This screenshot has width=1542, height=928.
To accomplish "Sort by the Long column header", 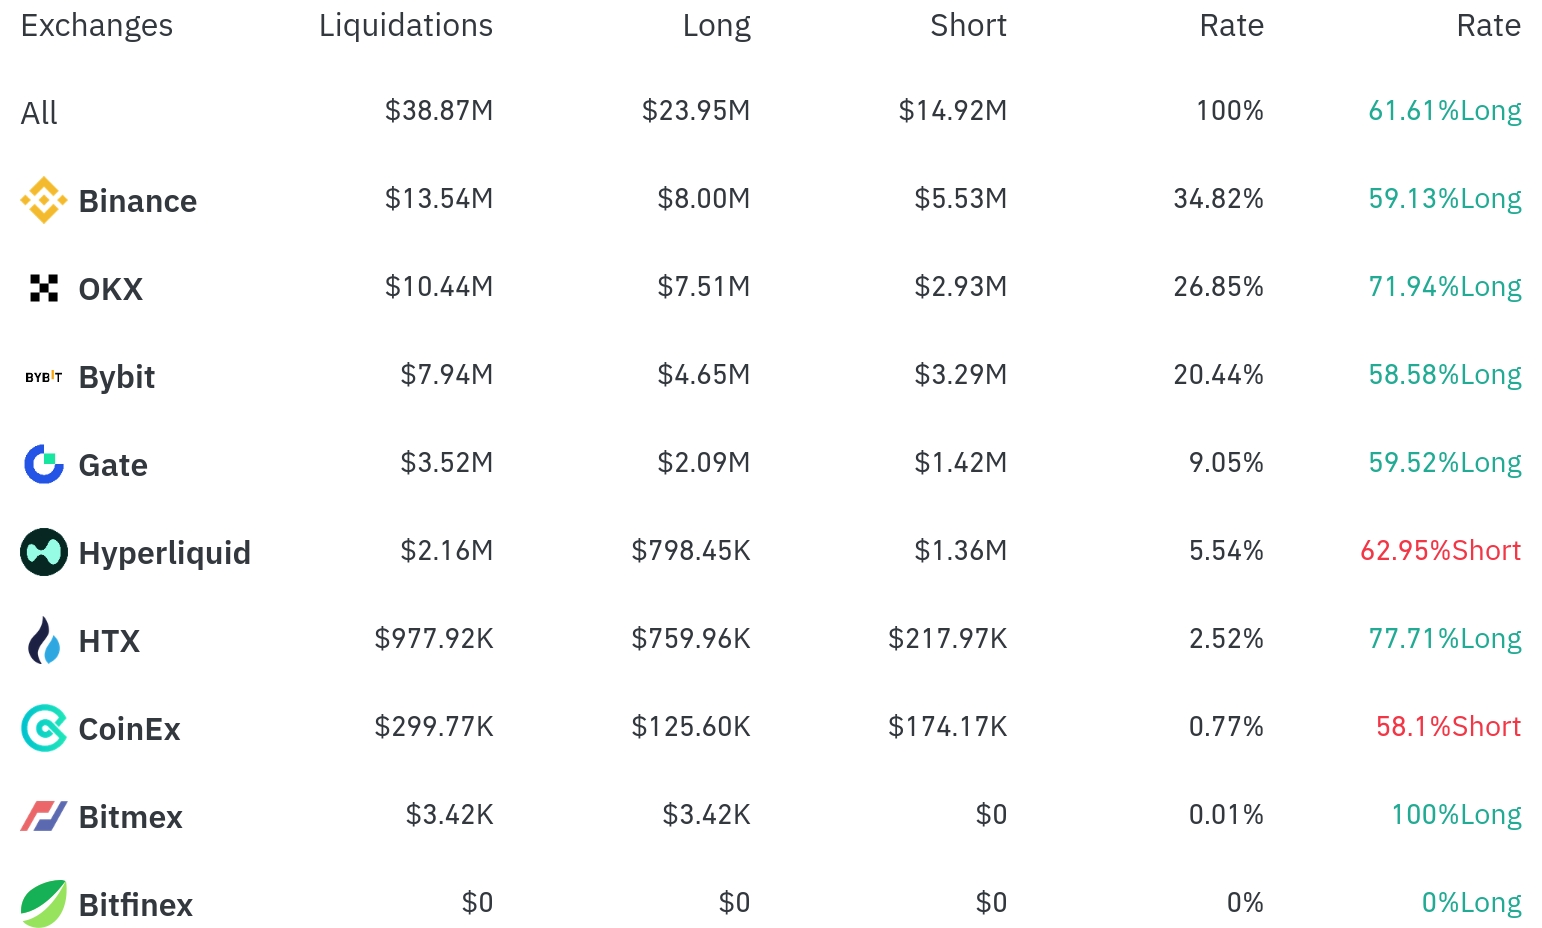I will pyautogui.click(x=716, y=25).
